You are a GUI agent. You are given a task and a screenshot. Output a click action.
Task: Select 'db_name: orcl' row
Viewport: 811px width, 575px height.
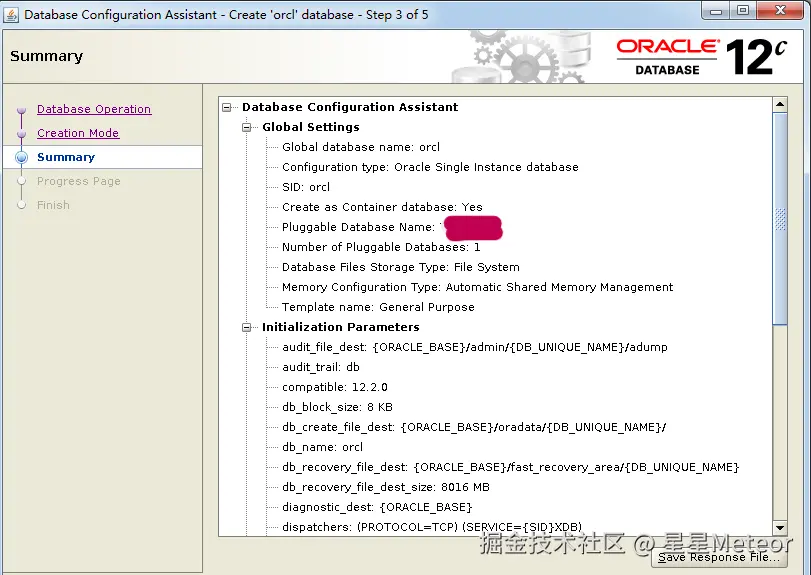pyautogui.click(x=322, y=447)
